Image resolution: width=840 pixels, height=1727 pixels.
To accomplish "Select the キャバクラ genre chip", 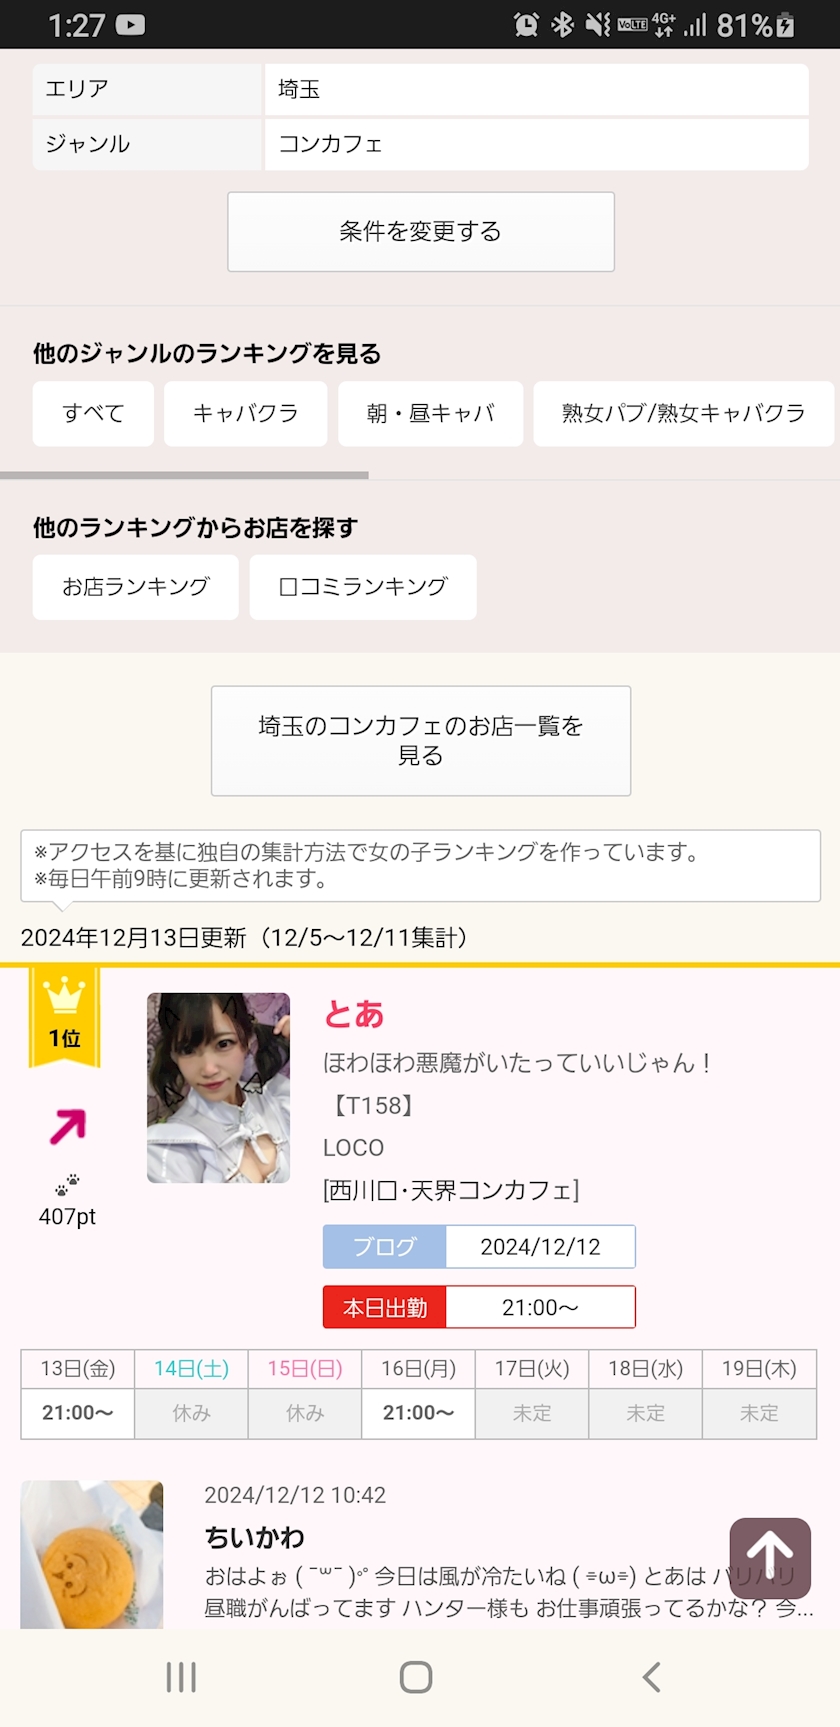I will 246,413.
